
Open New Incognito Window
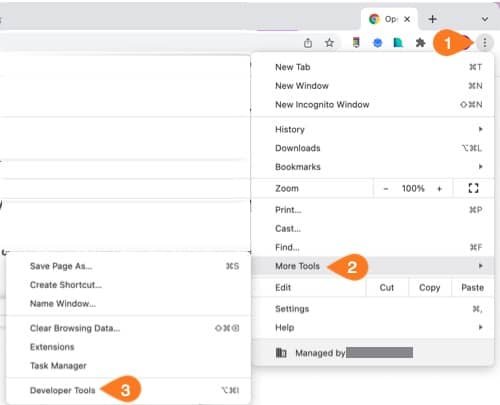(x=373, y=104)
